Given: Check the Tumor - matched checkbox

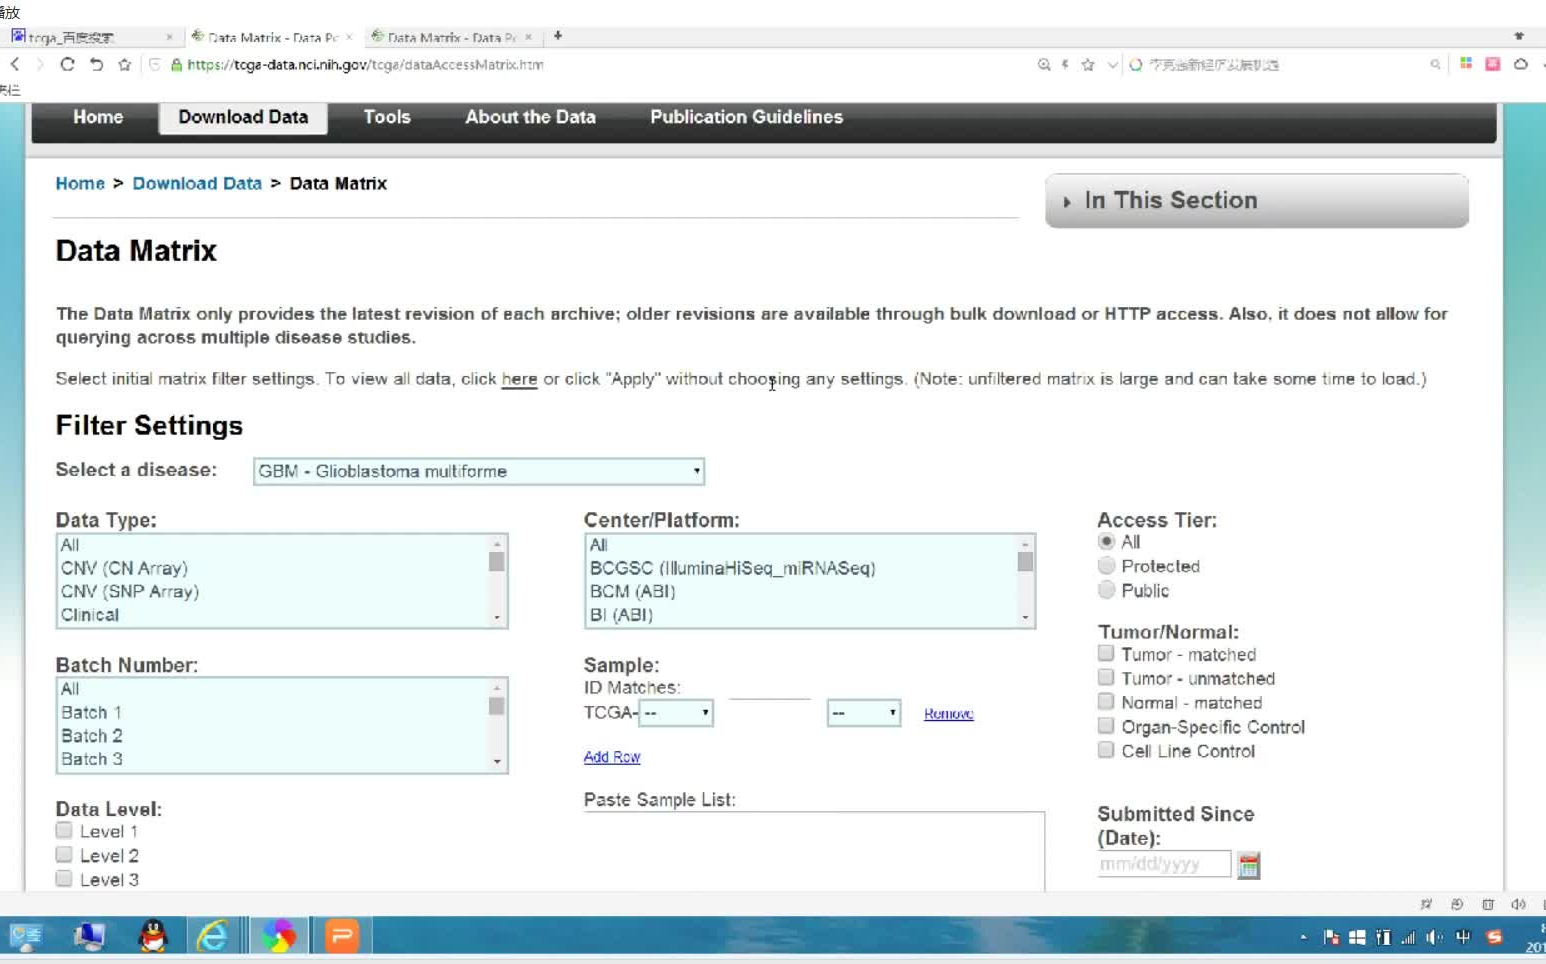Looking at the screenshot, I should pos(1106,653).
